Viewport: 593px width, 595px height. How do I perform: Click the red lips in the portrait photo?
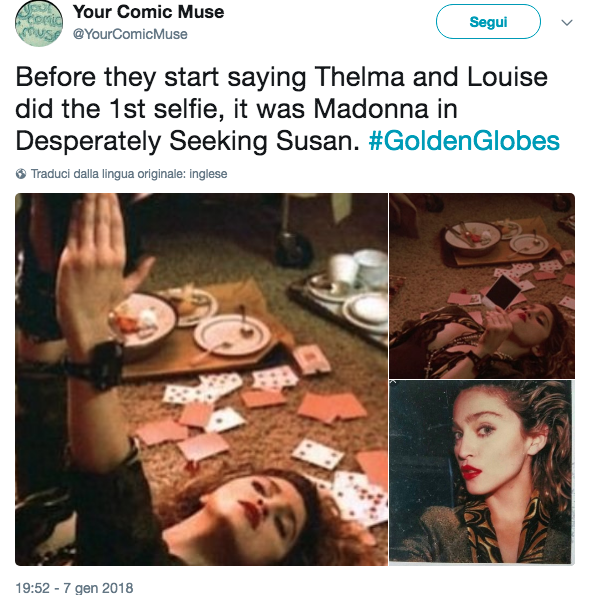pyautogui.click(x=471, y=472)
